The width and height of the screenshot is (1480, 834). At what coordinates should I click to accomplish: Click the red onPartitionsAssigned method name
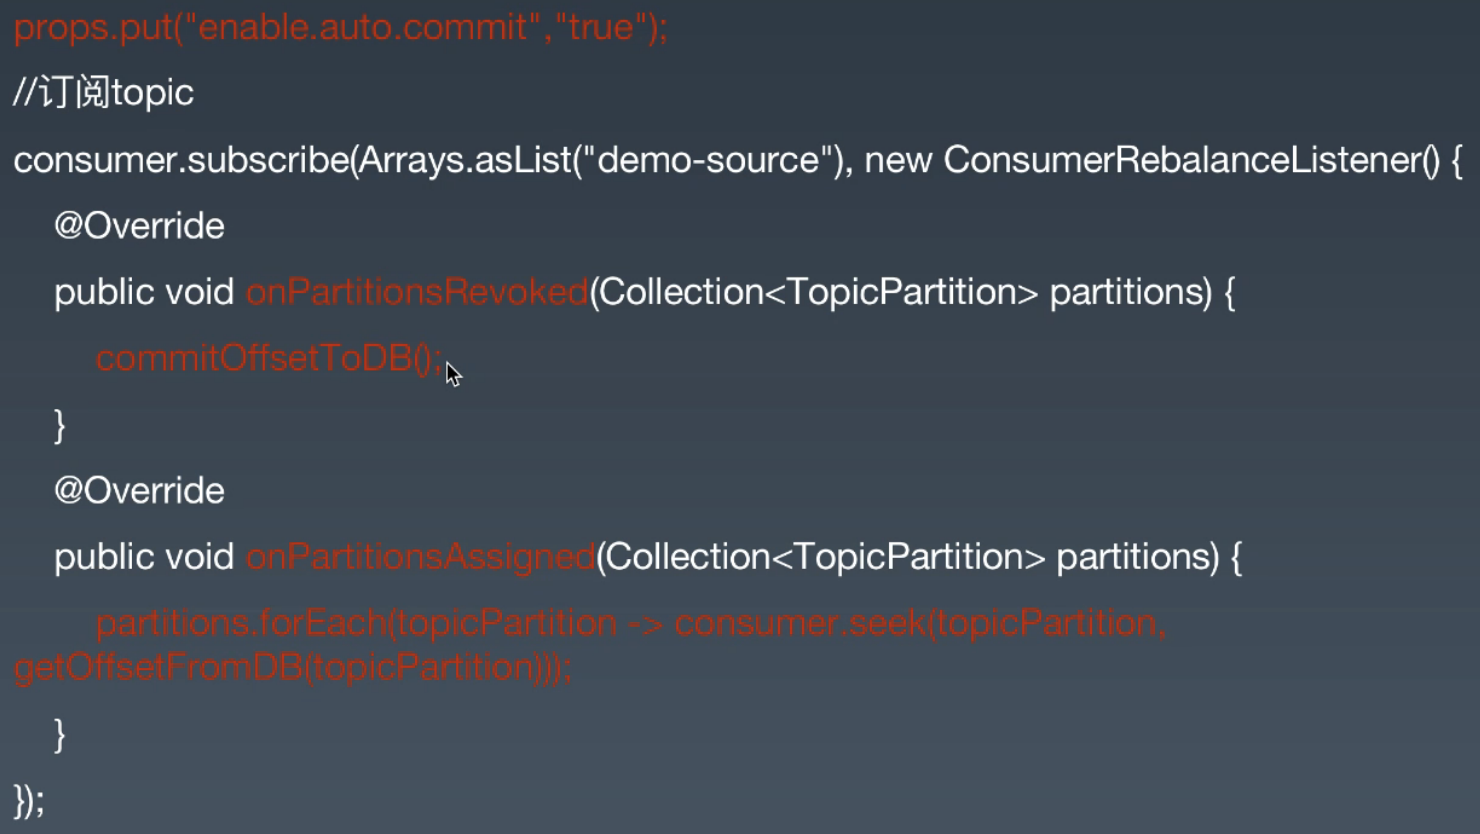tap(420, 557)
